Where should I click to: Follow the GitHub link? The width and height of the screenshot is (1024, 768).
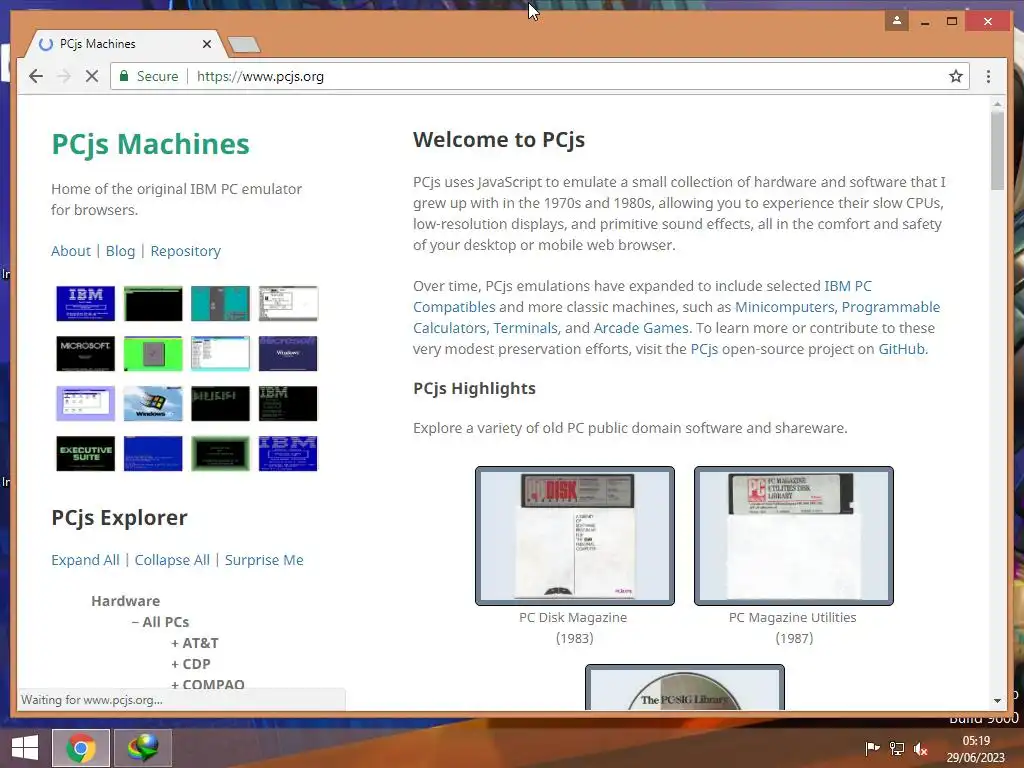901,349
